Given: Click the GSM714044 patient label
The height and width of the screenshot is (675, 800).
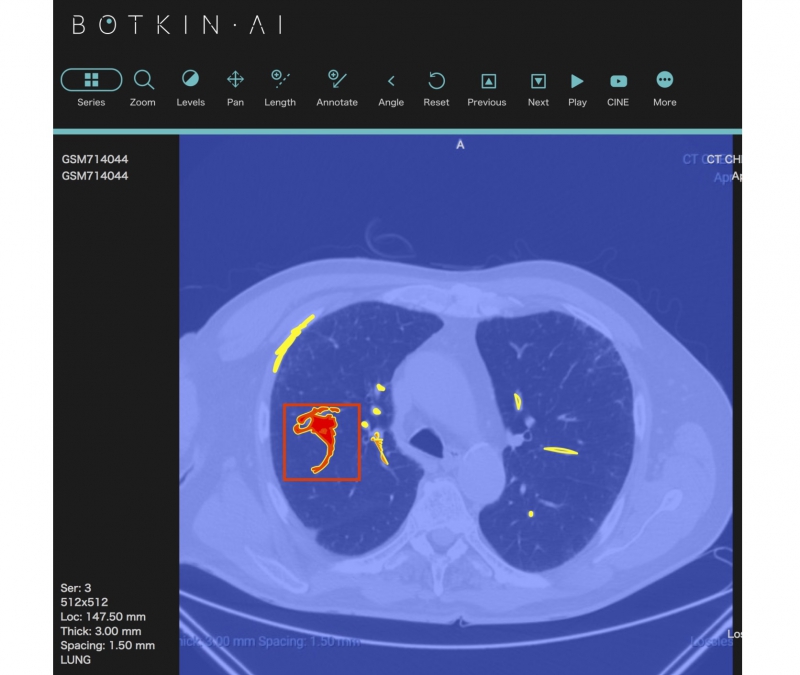Looking at the screenshot, I should click(95, 159).
